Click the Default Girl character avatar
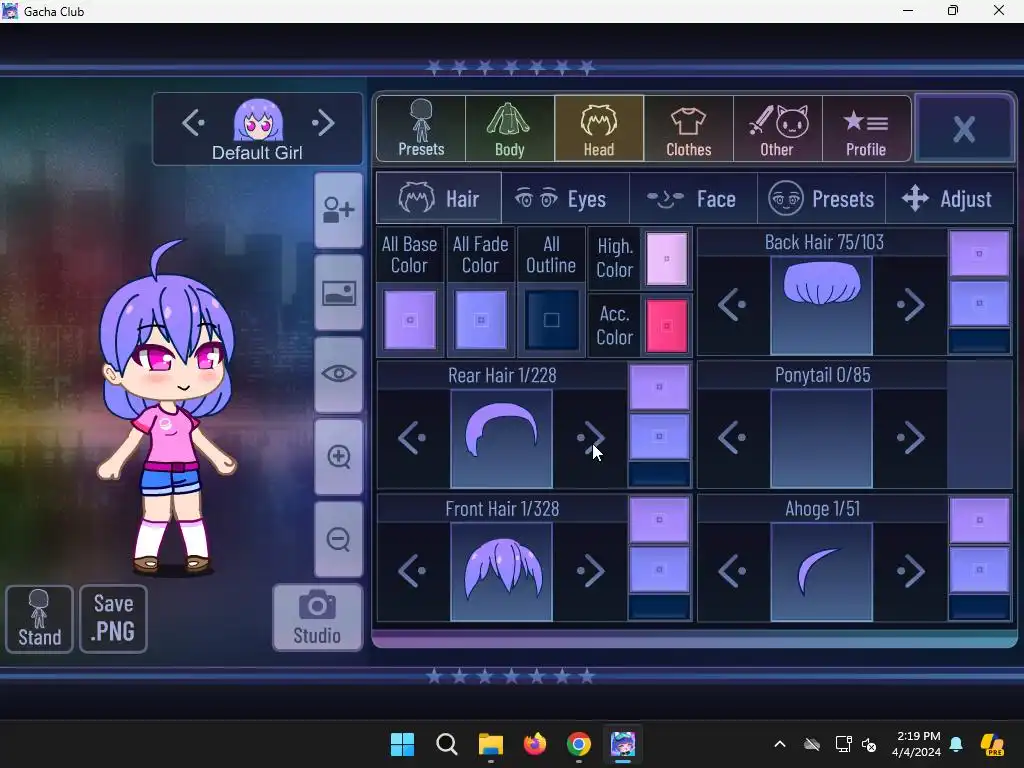The image size is (1024, 768). pos(258,120)
